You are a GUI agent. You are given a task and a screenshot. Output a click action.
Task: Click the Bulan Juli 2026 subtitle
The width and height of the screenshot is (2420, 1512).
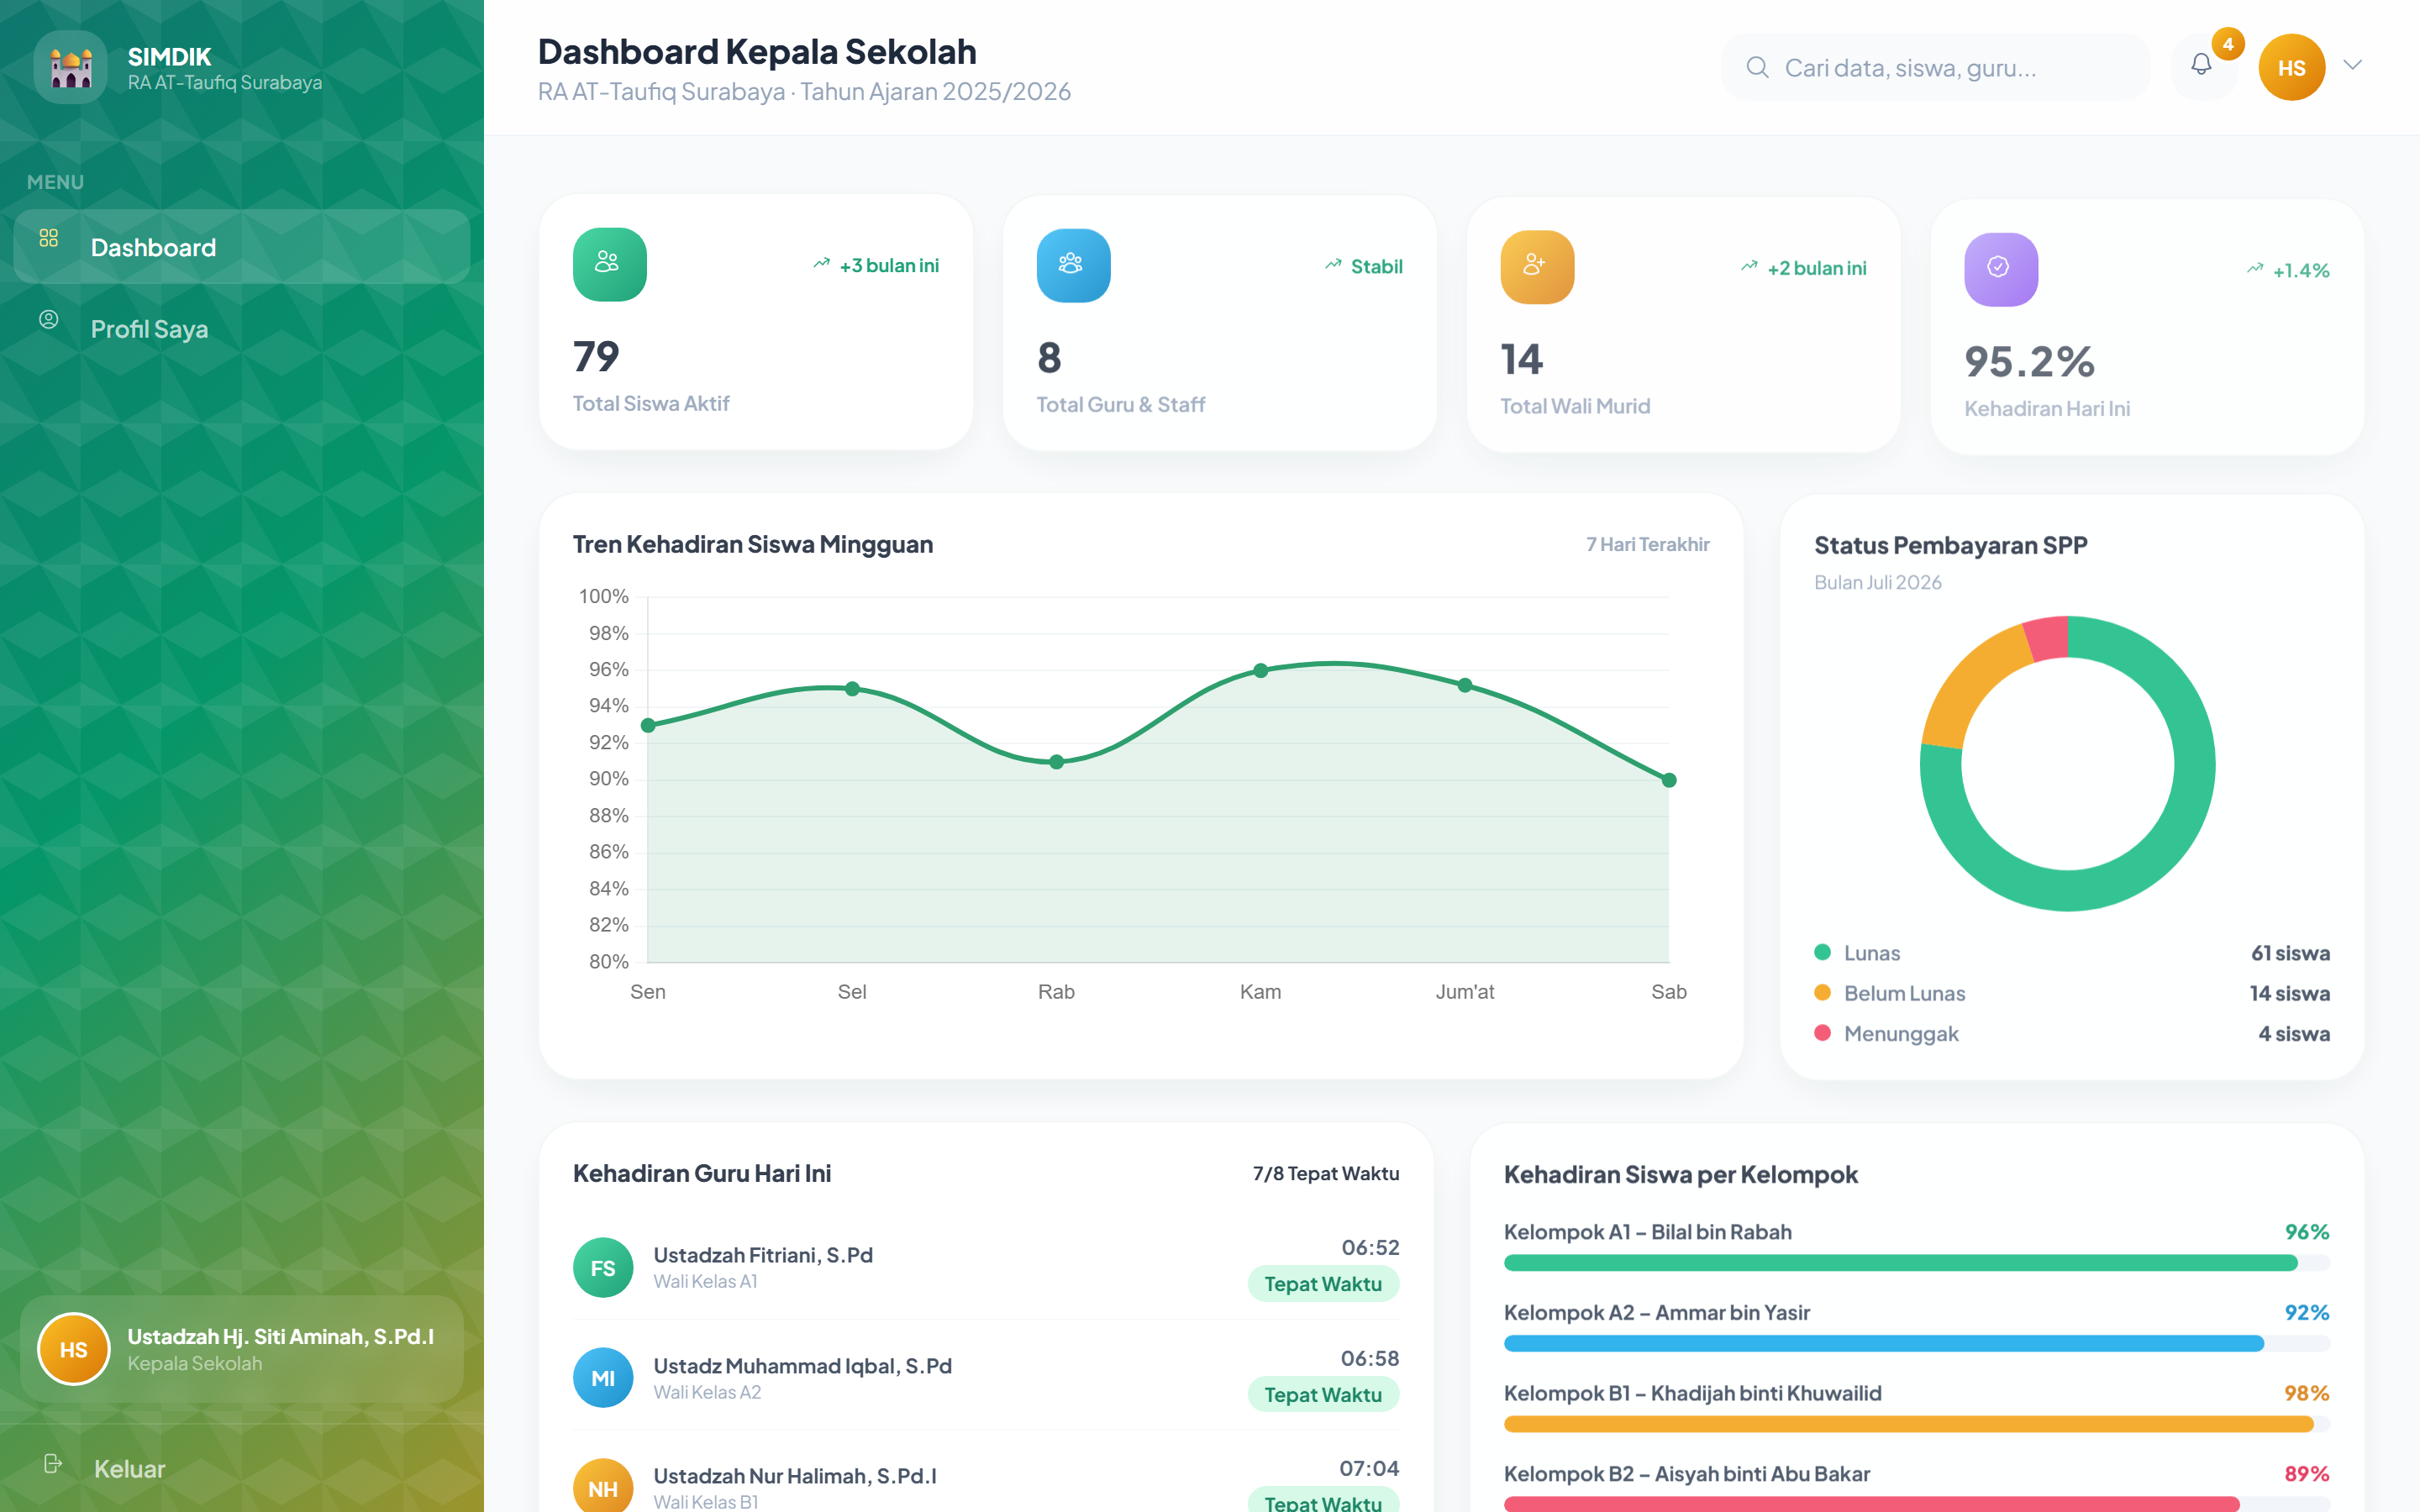1877,582
